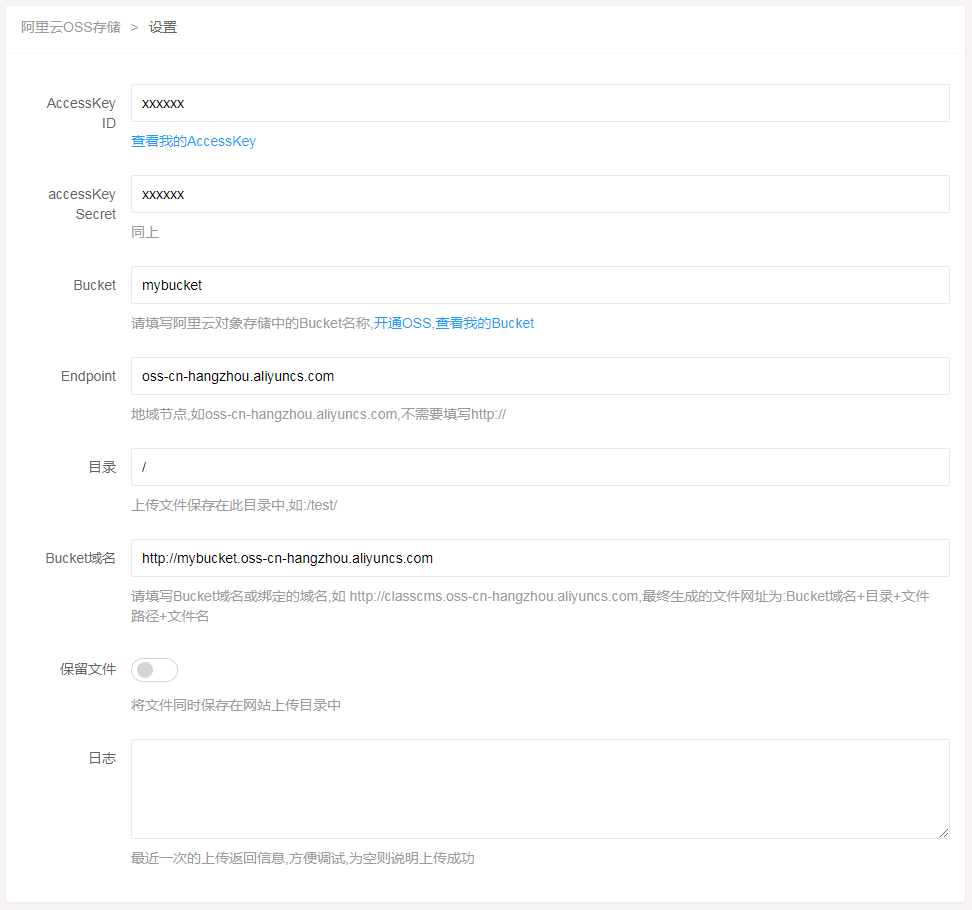Click inside the 日志 log textarea
The width and height of the screenshot is (972, 910).
coord(540,789)
